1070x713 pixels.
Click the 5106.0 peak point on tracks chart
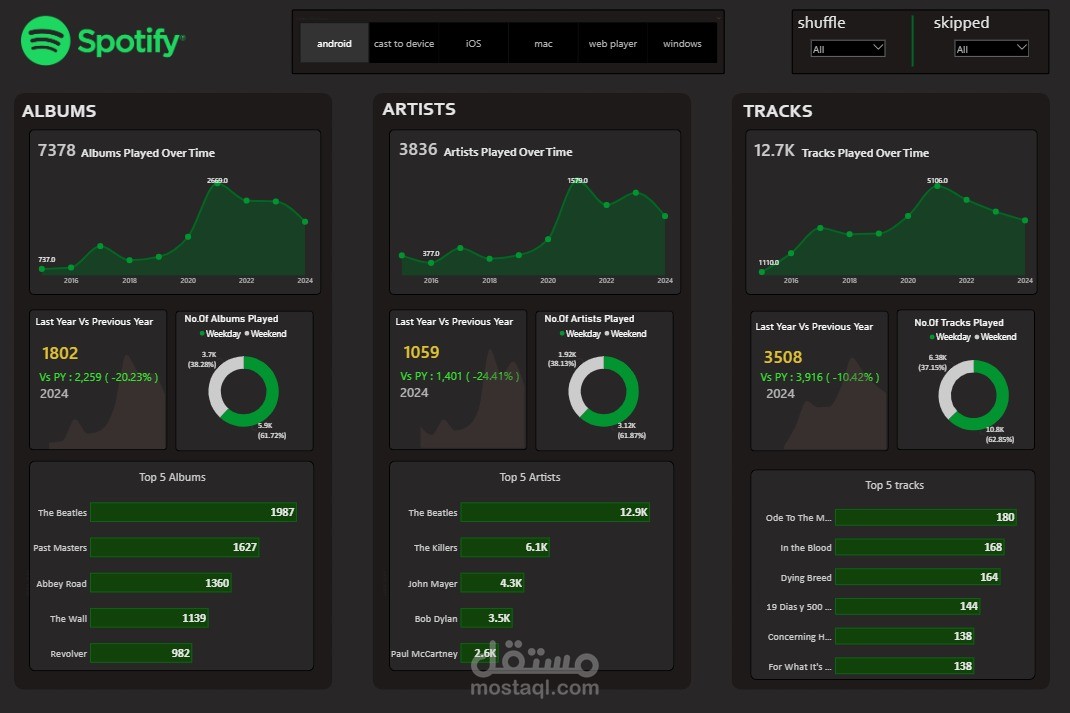point(937,186)
